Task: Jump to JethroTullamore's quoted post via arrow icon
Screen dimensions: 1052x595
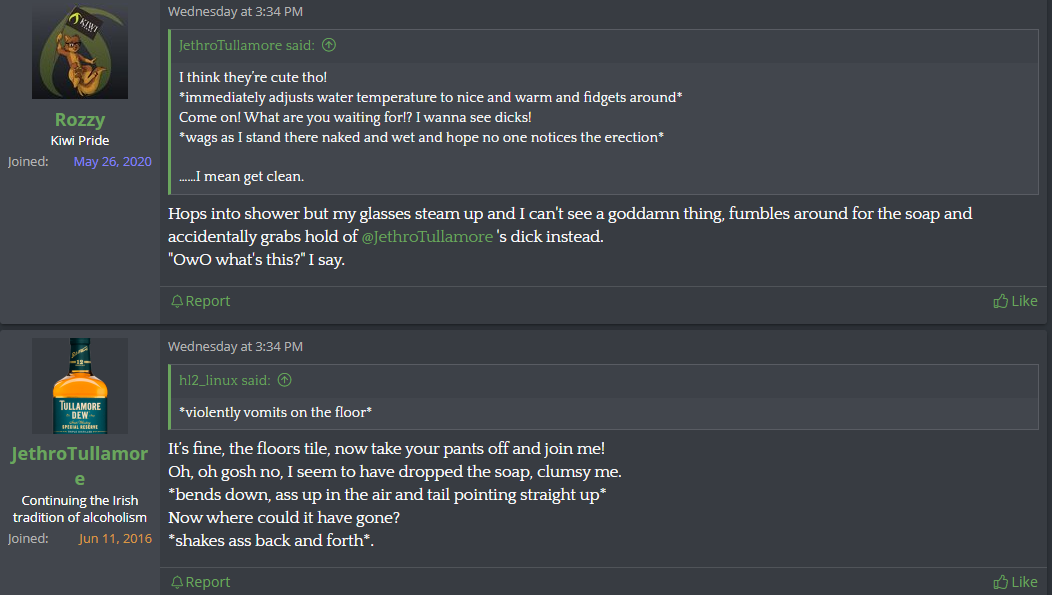Action: click(x=329, y=45)
